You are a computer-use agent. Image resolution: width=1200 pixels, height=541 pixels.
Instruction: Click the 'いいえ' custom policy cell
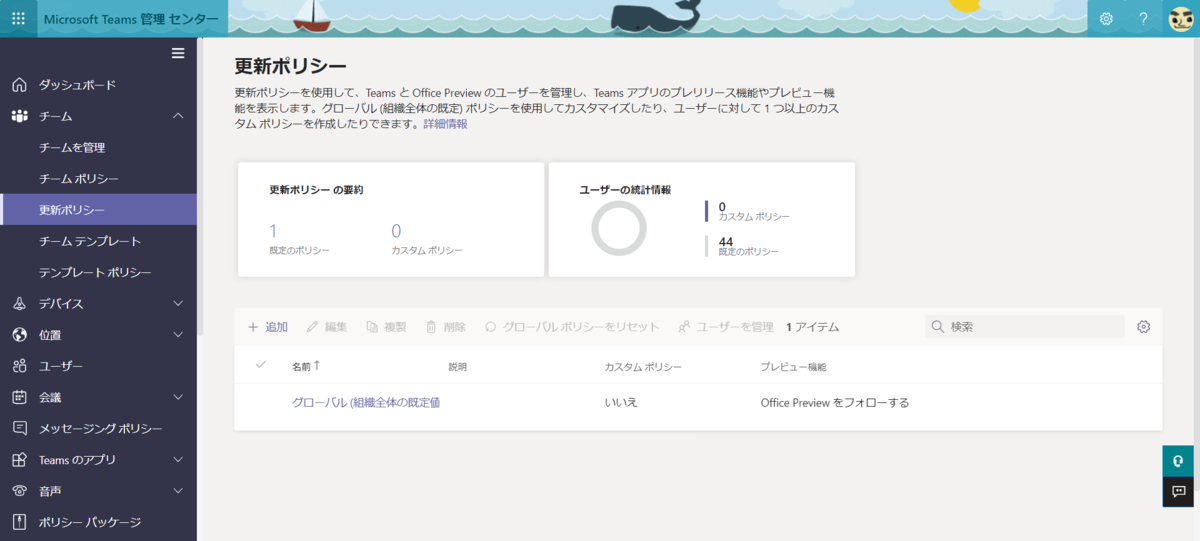[621, 403]
